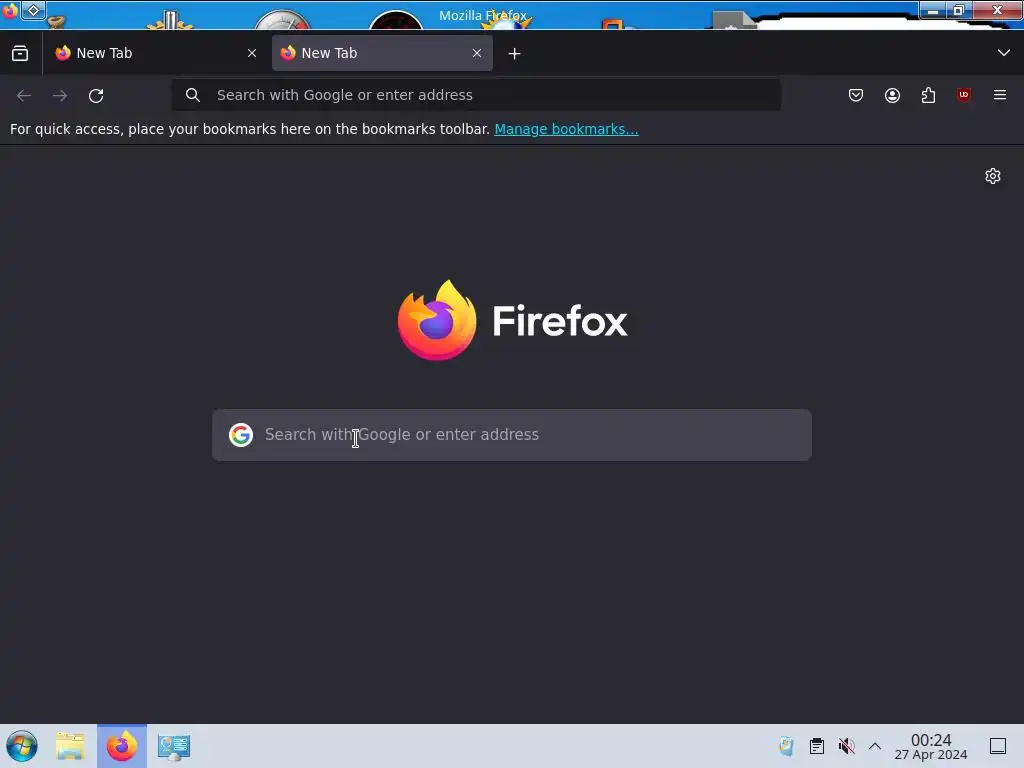
Task: Click the magnifier icon in address bar
Action: tap(193, 95)
